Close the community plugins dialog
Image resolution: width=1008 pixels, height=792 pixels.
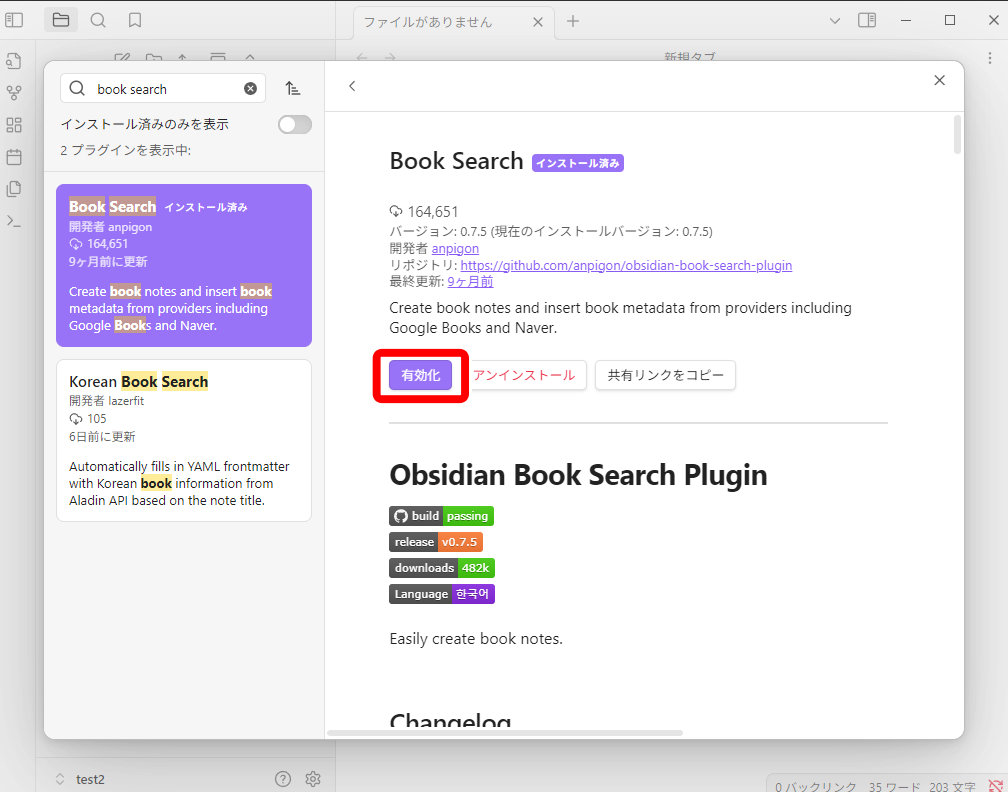[939, 80]
